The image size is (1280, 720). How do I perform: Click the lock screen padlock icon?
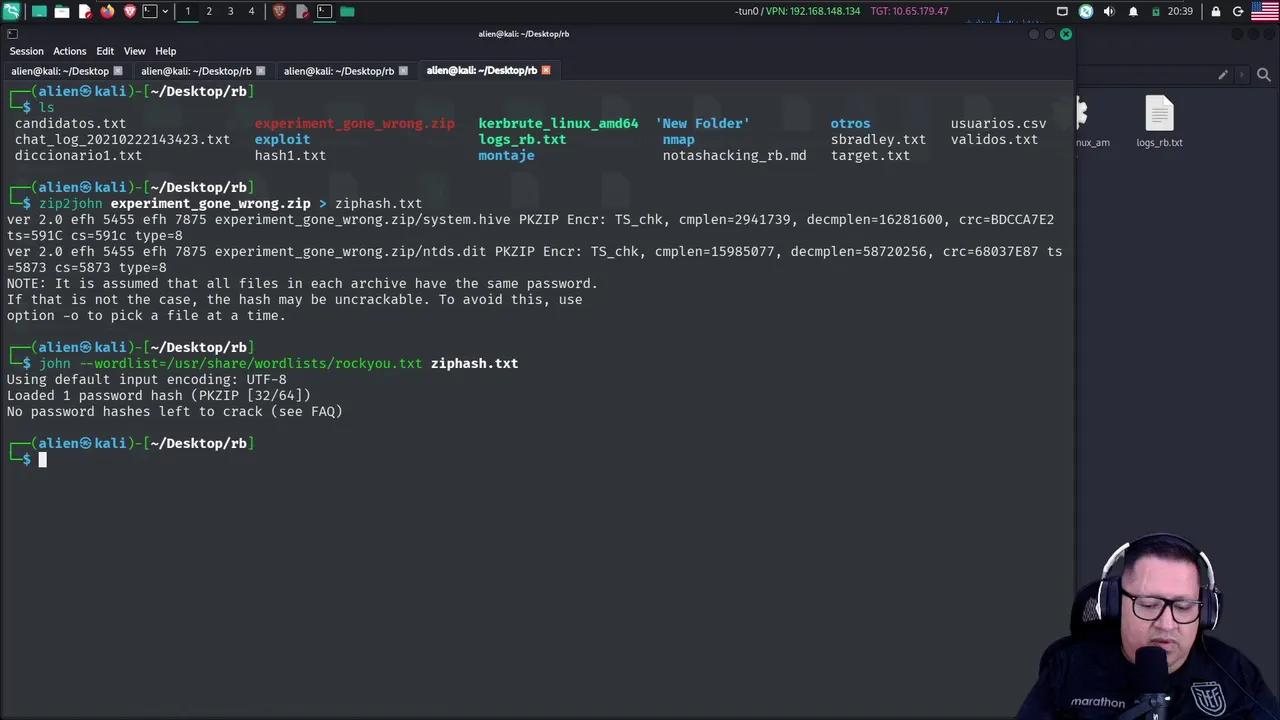1216,11
